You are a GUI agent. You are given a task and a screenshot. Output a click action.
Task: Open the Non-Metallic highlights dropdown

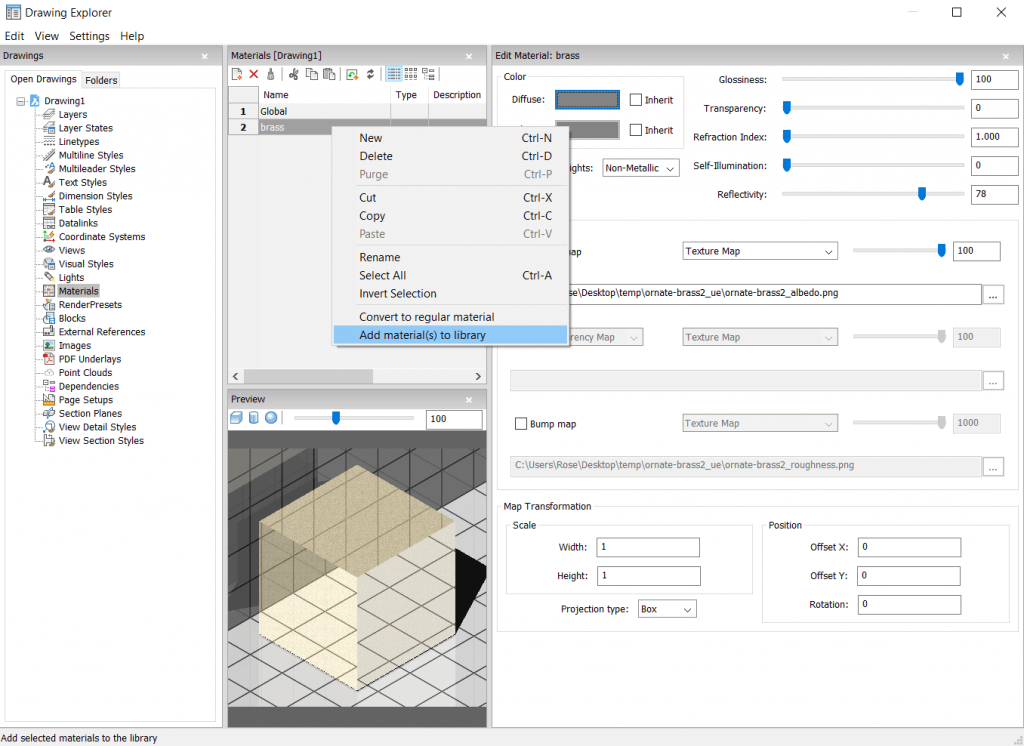641,167
